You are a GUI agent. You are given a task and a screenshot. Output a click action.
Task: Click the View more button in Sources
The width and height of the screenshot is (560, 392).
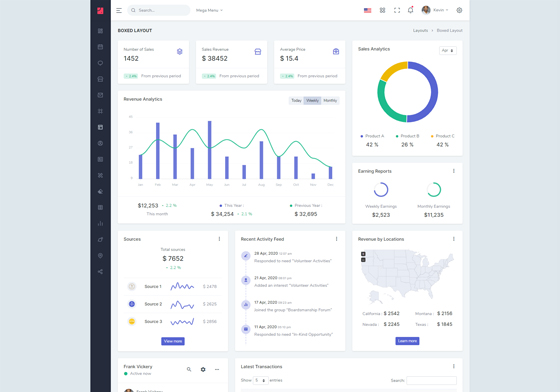point(173,341)
